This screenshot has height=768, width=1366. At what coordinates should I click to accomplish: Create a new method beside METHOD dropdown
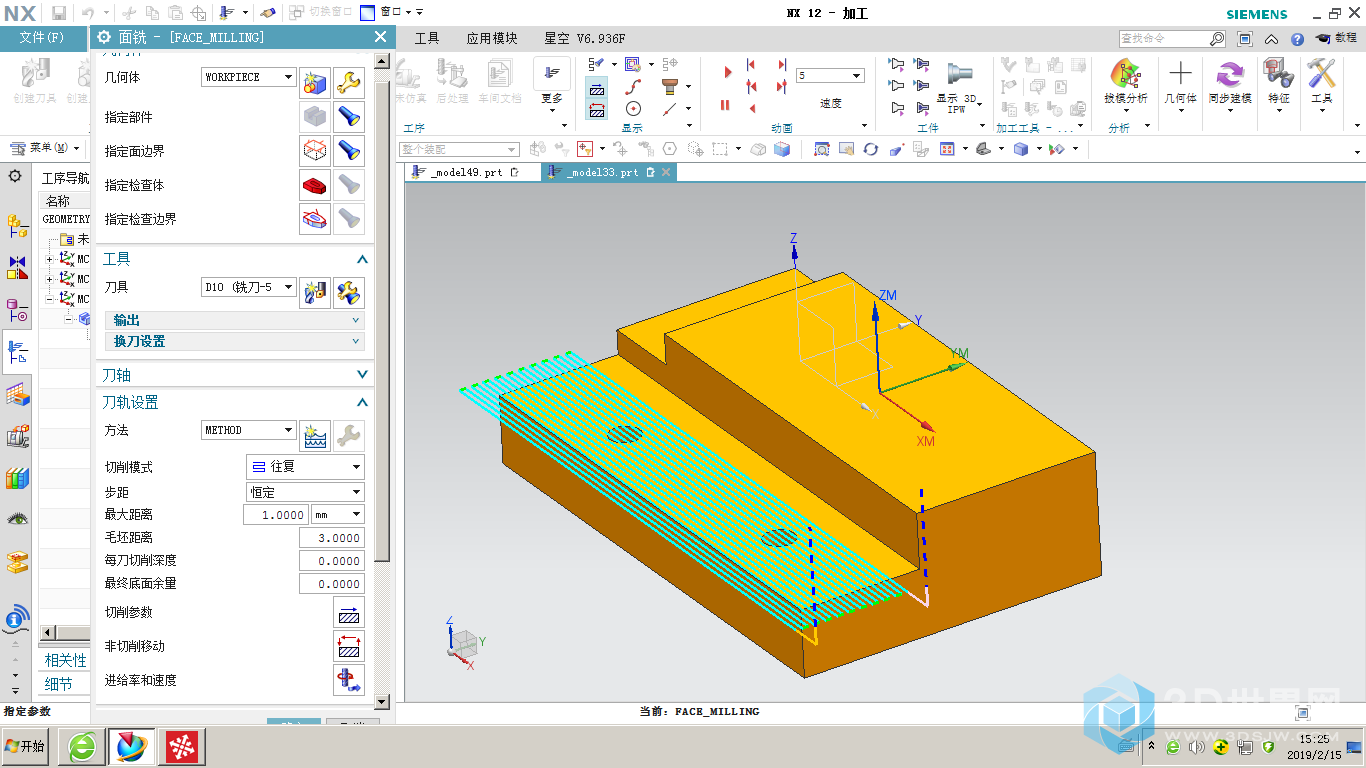(315, 435)
